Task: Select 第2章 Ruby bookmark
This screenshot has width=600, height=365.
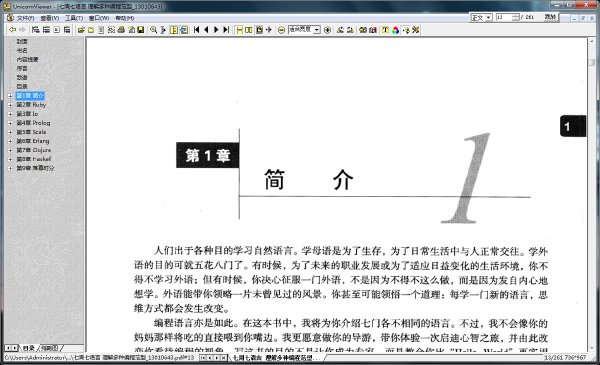Action: click(31, 104)
